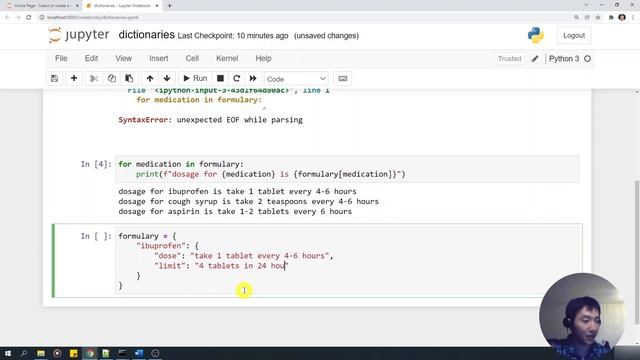This screenshot has width=640, height=360.
Task: Interrupt the kernel with the stop icon
Action: coord(220,78)
